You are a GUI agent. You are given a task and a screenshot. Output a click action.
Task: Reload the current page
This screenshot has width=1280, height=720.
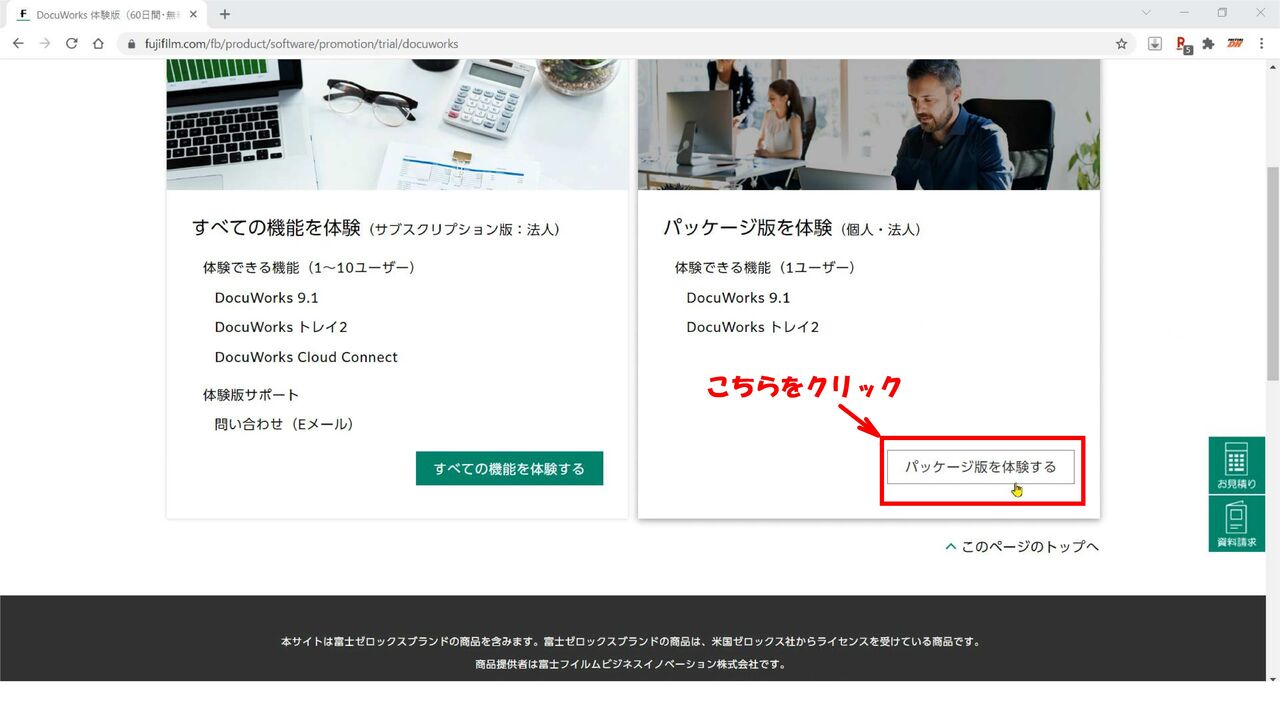[72, 44]
